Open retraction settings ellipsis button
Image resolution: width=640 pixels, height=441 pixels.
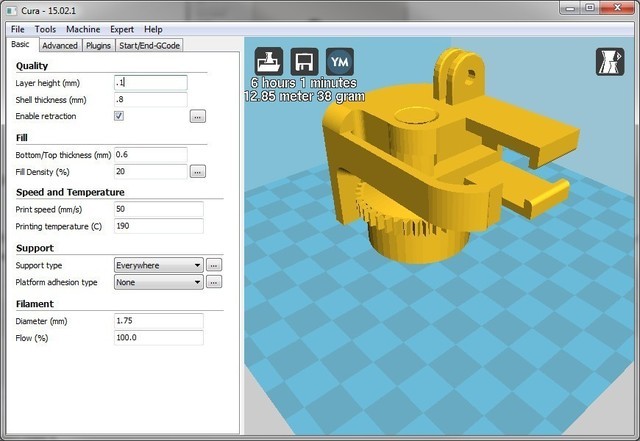tap(198, 116)
